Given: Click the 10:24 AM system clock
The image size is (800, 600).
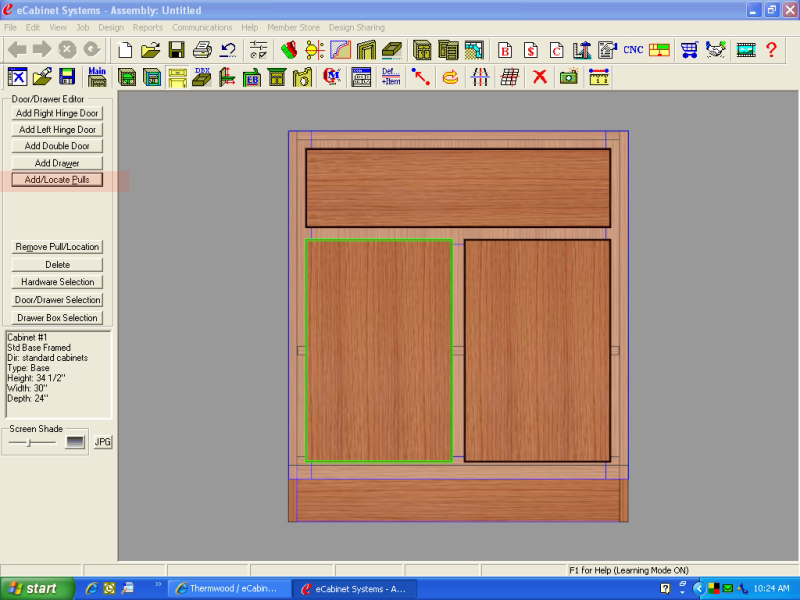Looking at the screenshot, I should [771, 589].
